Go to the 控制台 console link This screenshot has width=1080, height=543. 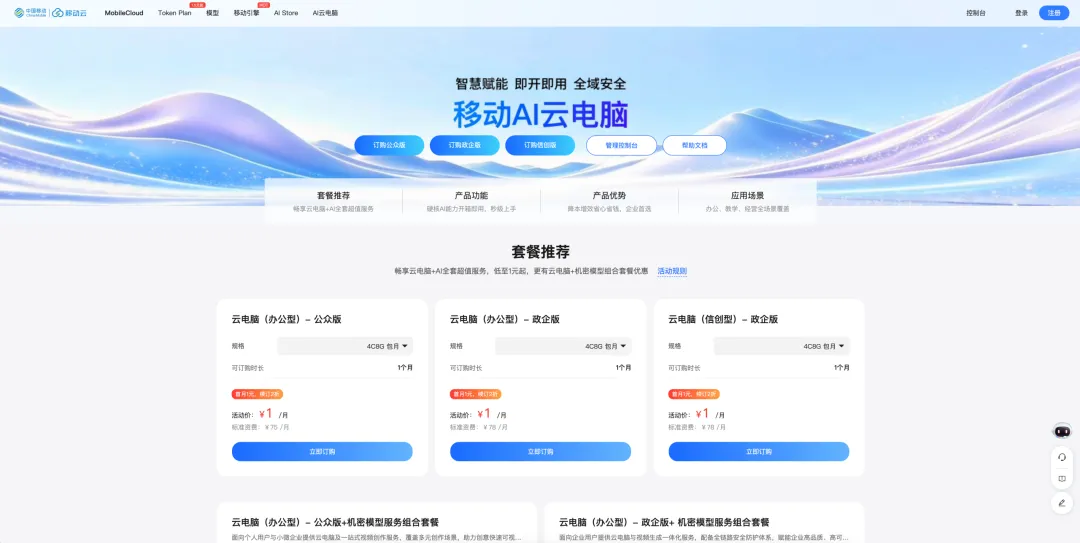pyautogui.click(x=975, y=13)
